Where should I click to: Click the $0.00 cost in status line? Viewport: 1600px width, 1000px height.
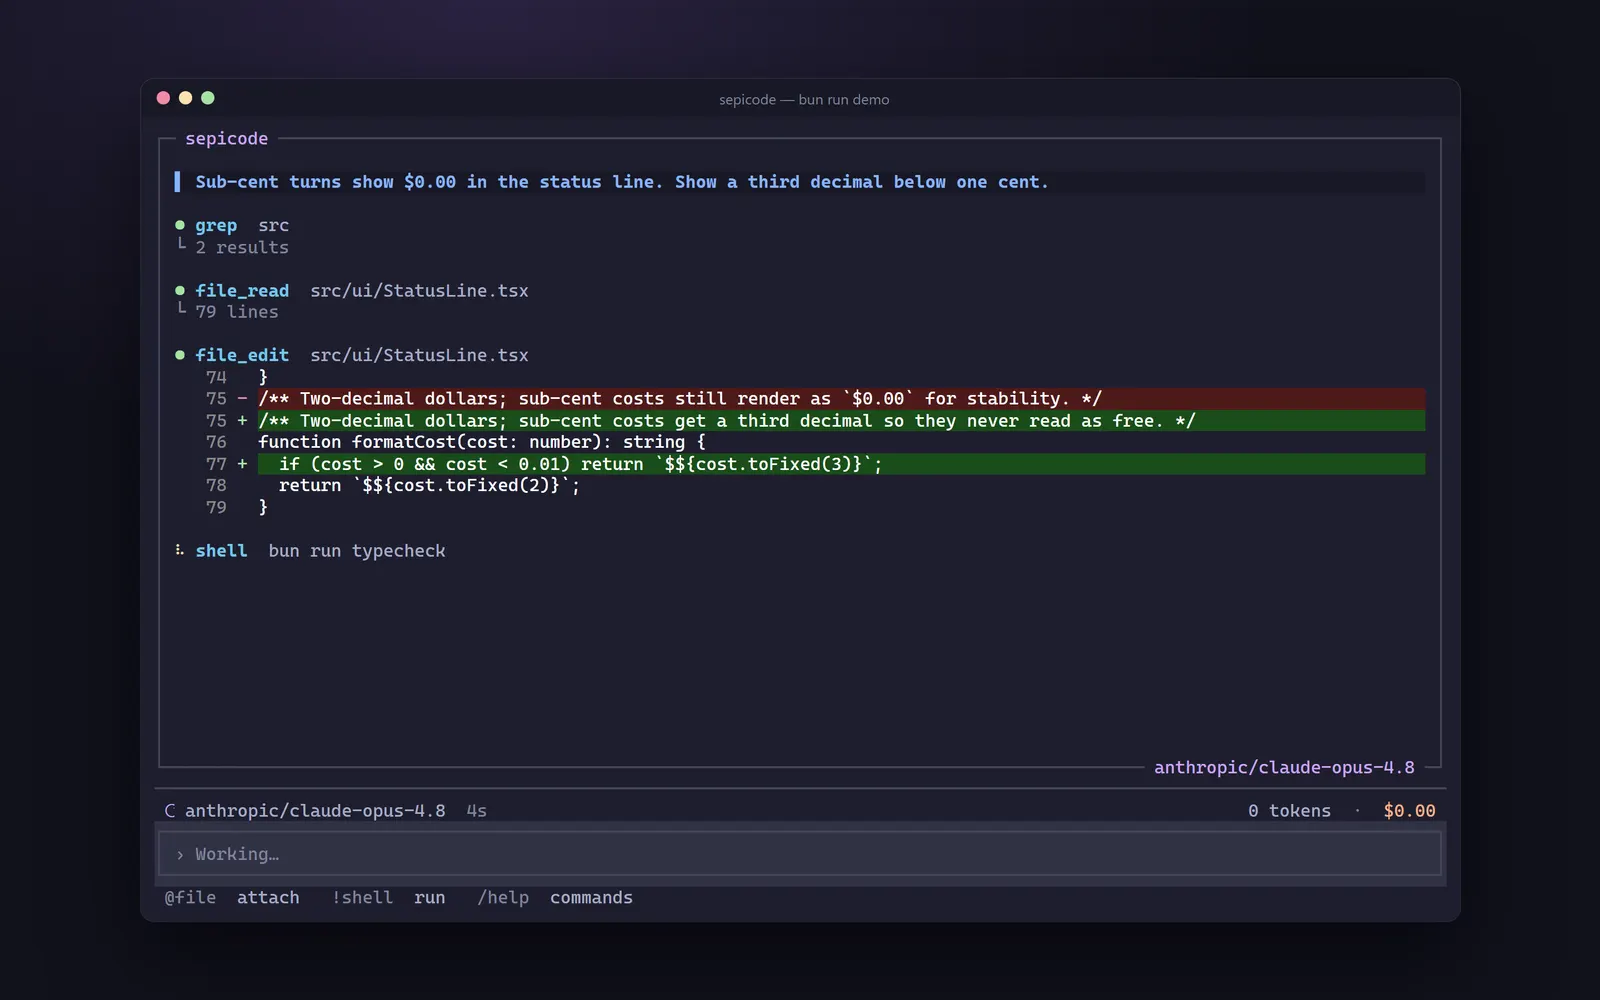click(1409, 811)
